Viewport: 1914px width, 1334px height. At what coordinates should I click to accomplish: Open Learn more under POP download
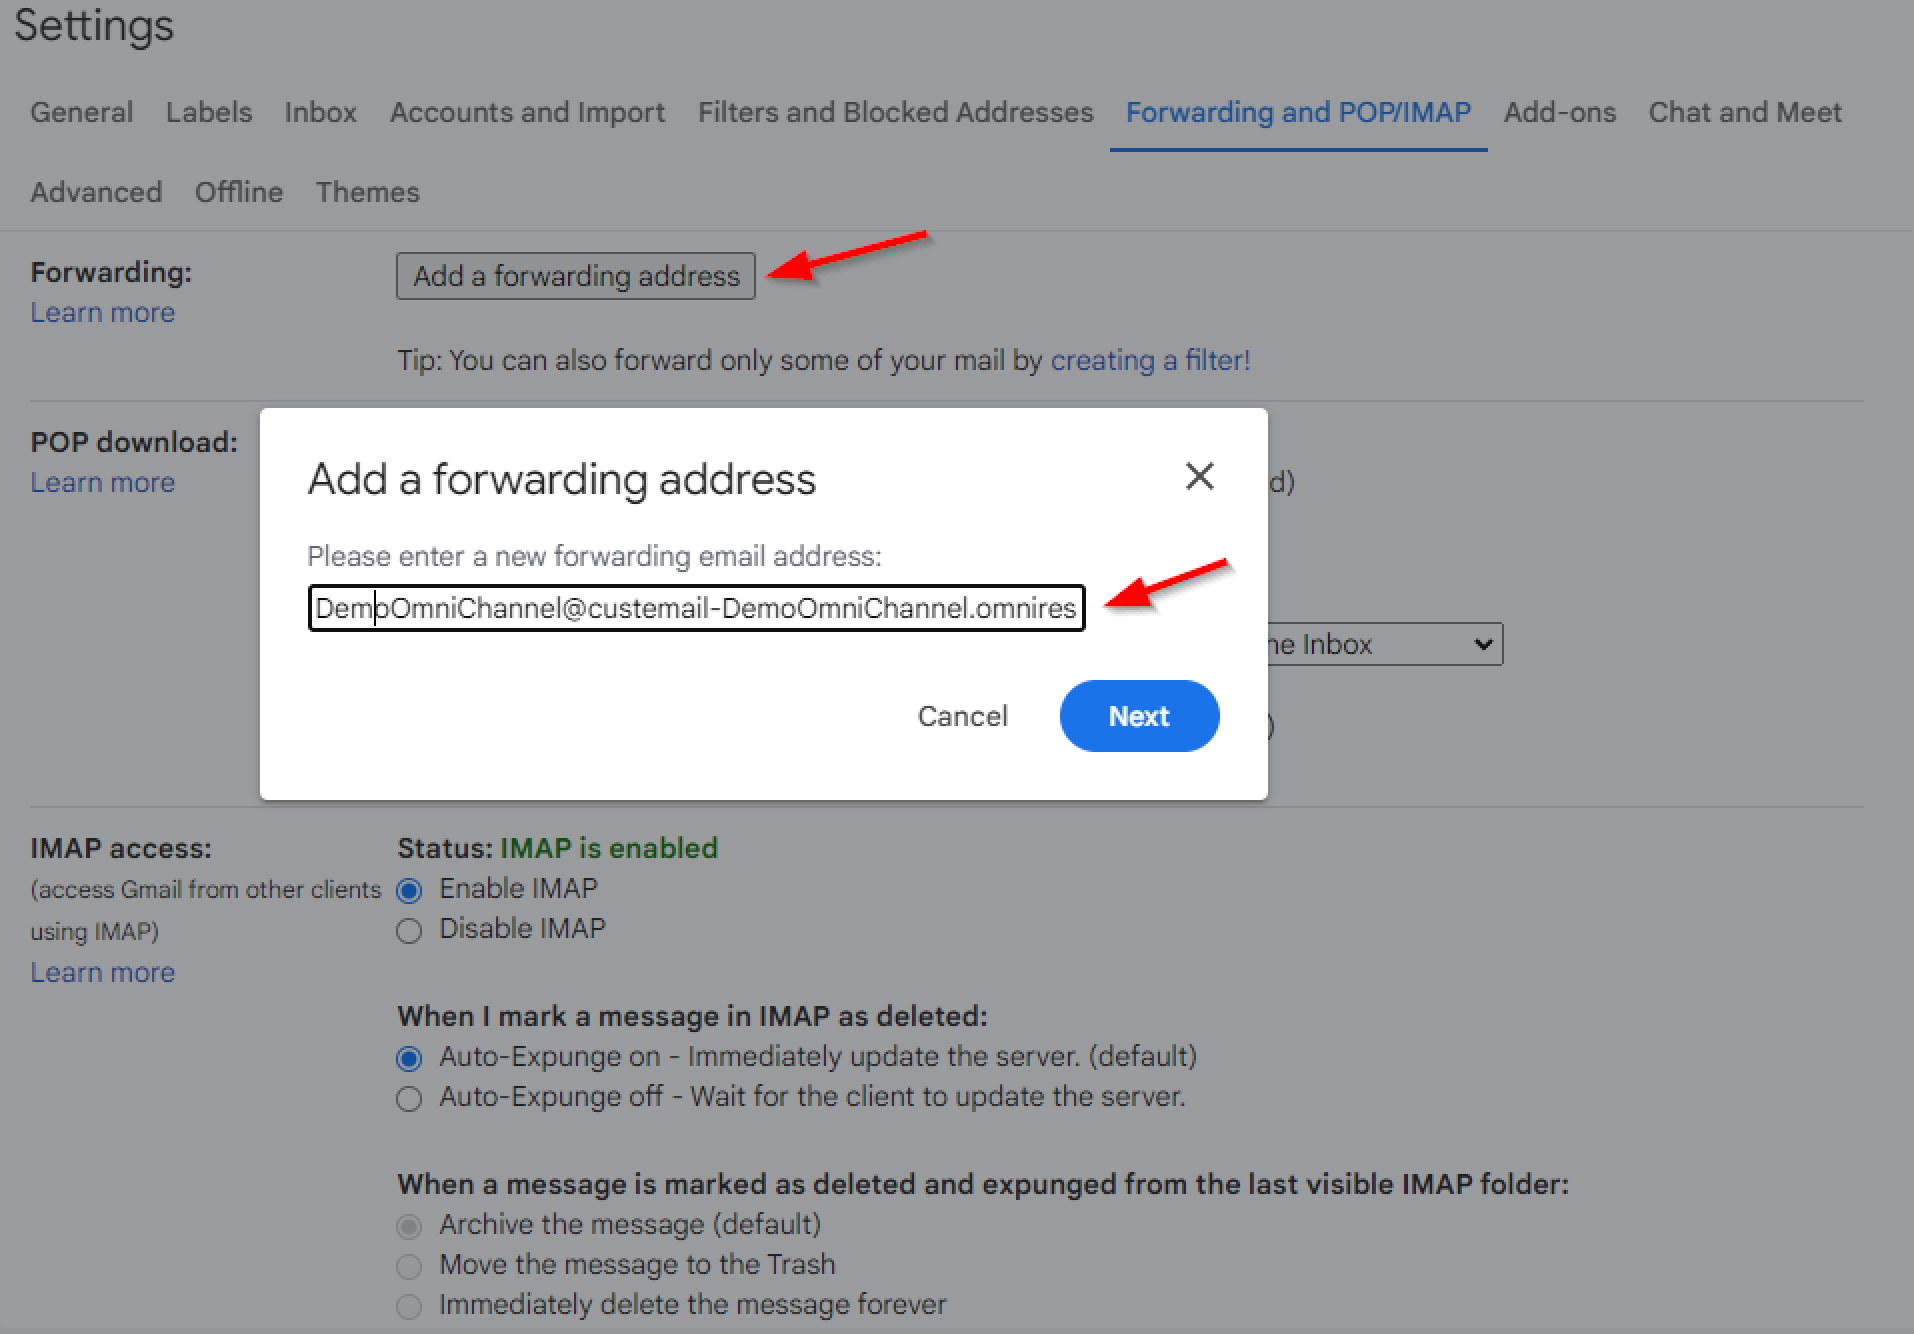pyautogui.click(x=103, y=482)
